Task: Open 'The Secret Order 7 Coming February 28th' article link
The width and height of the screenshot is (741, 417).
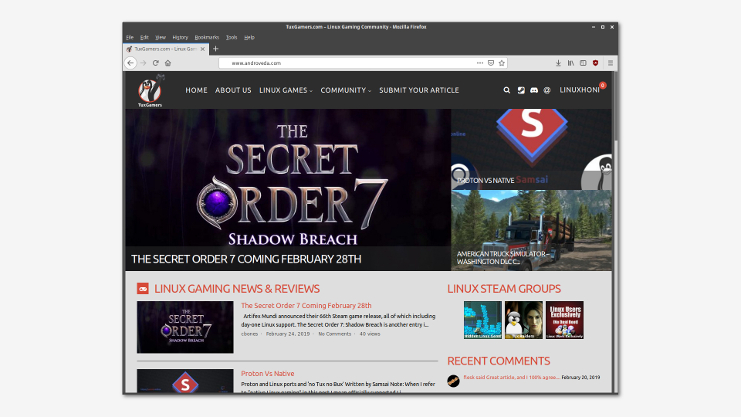Action: [306, 305]
